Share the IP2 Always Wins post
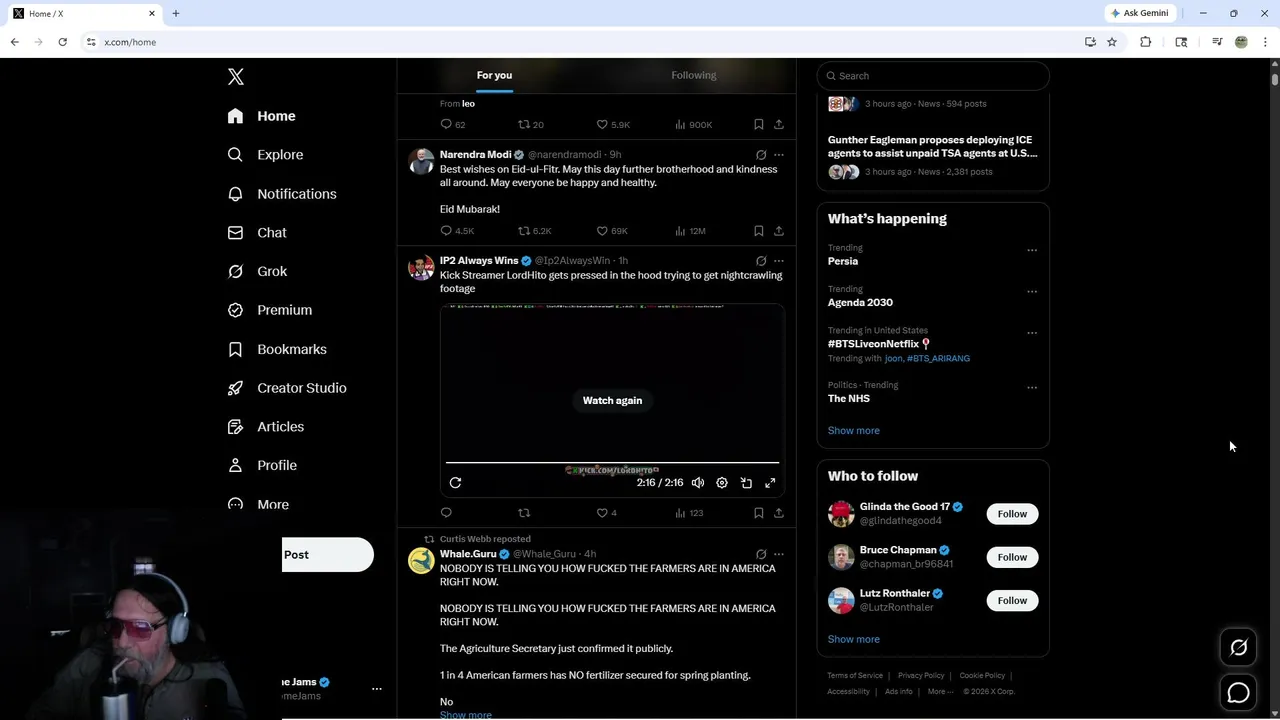 (779, 513)
